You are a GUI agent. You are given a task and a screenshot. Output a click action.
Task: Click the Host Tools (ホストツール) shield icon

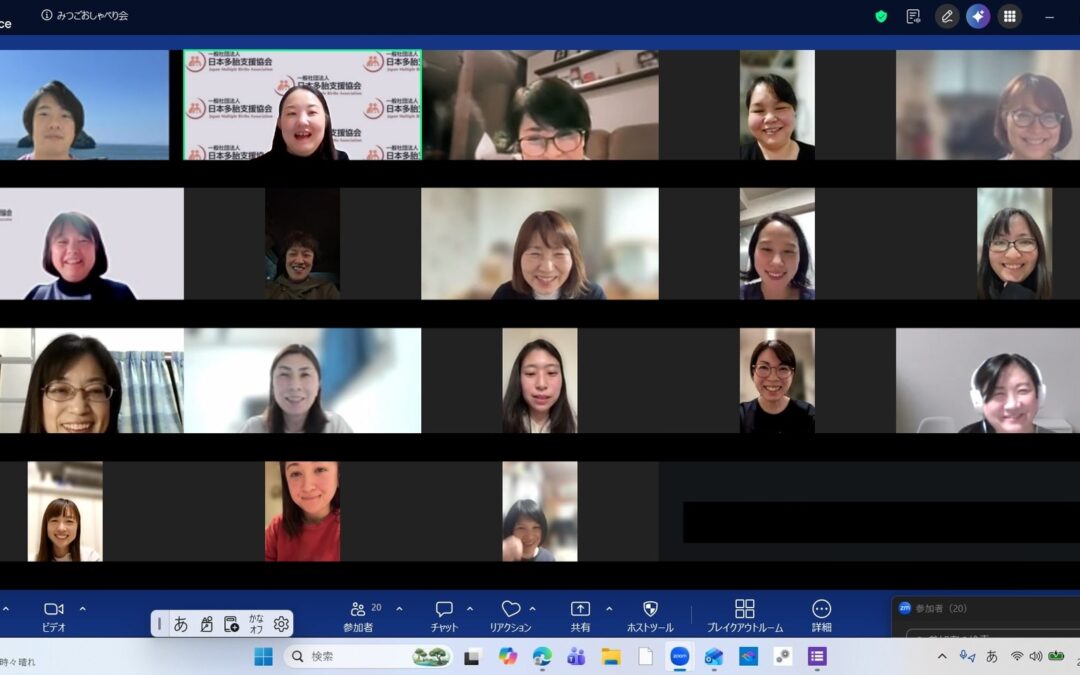click(x=650, y=615)
